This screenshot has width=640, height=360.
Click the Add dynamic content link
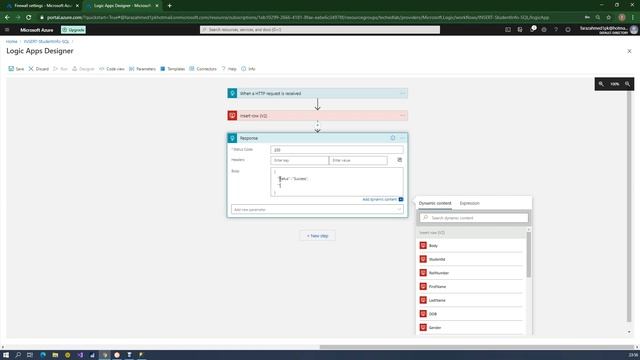tap(380, 199)
